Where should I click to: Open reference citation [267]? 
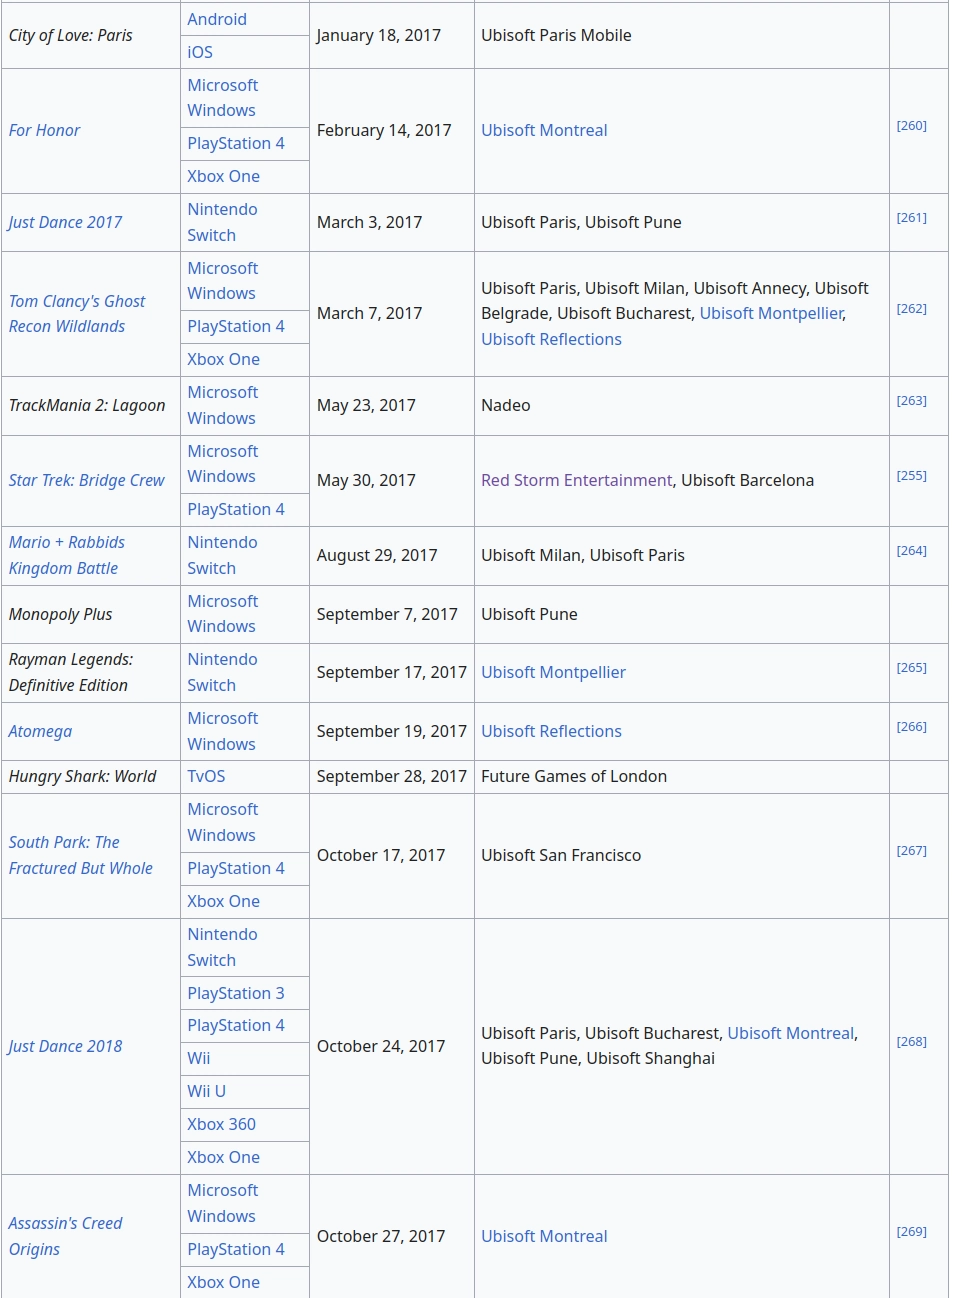[x=911, y=850]
